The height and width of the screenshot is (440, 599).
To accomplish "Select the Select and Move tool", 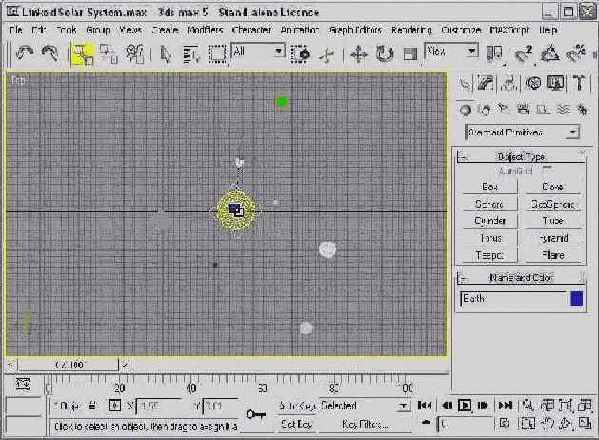I will point(359,54).
